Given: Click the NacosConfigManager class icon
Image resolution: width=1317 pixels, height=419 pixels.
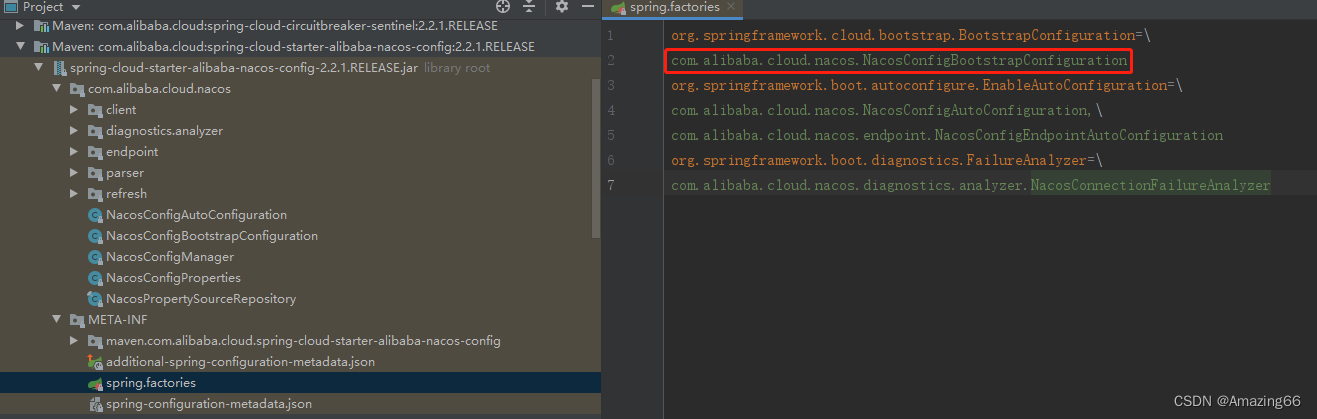Looking at the screenshot, I should tap(95, 257).
